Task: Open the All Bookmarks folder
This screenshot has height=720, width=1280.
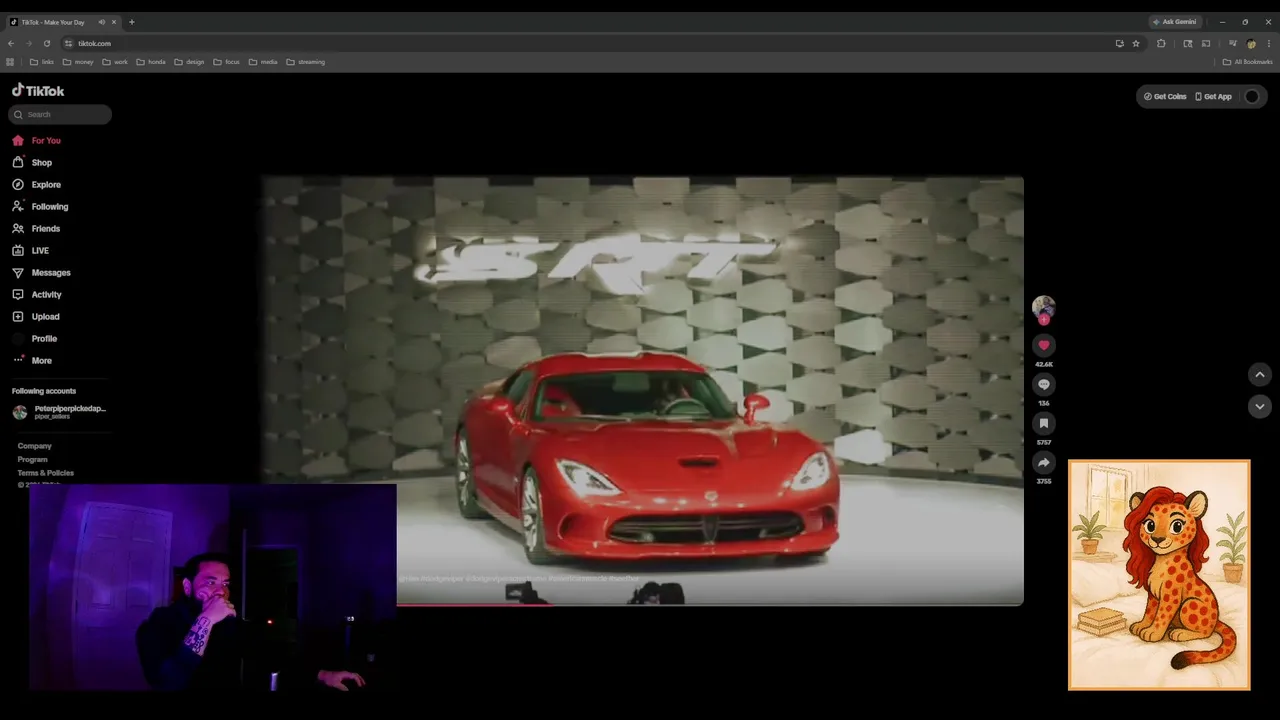Action: coord(1248,62)
